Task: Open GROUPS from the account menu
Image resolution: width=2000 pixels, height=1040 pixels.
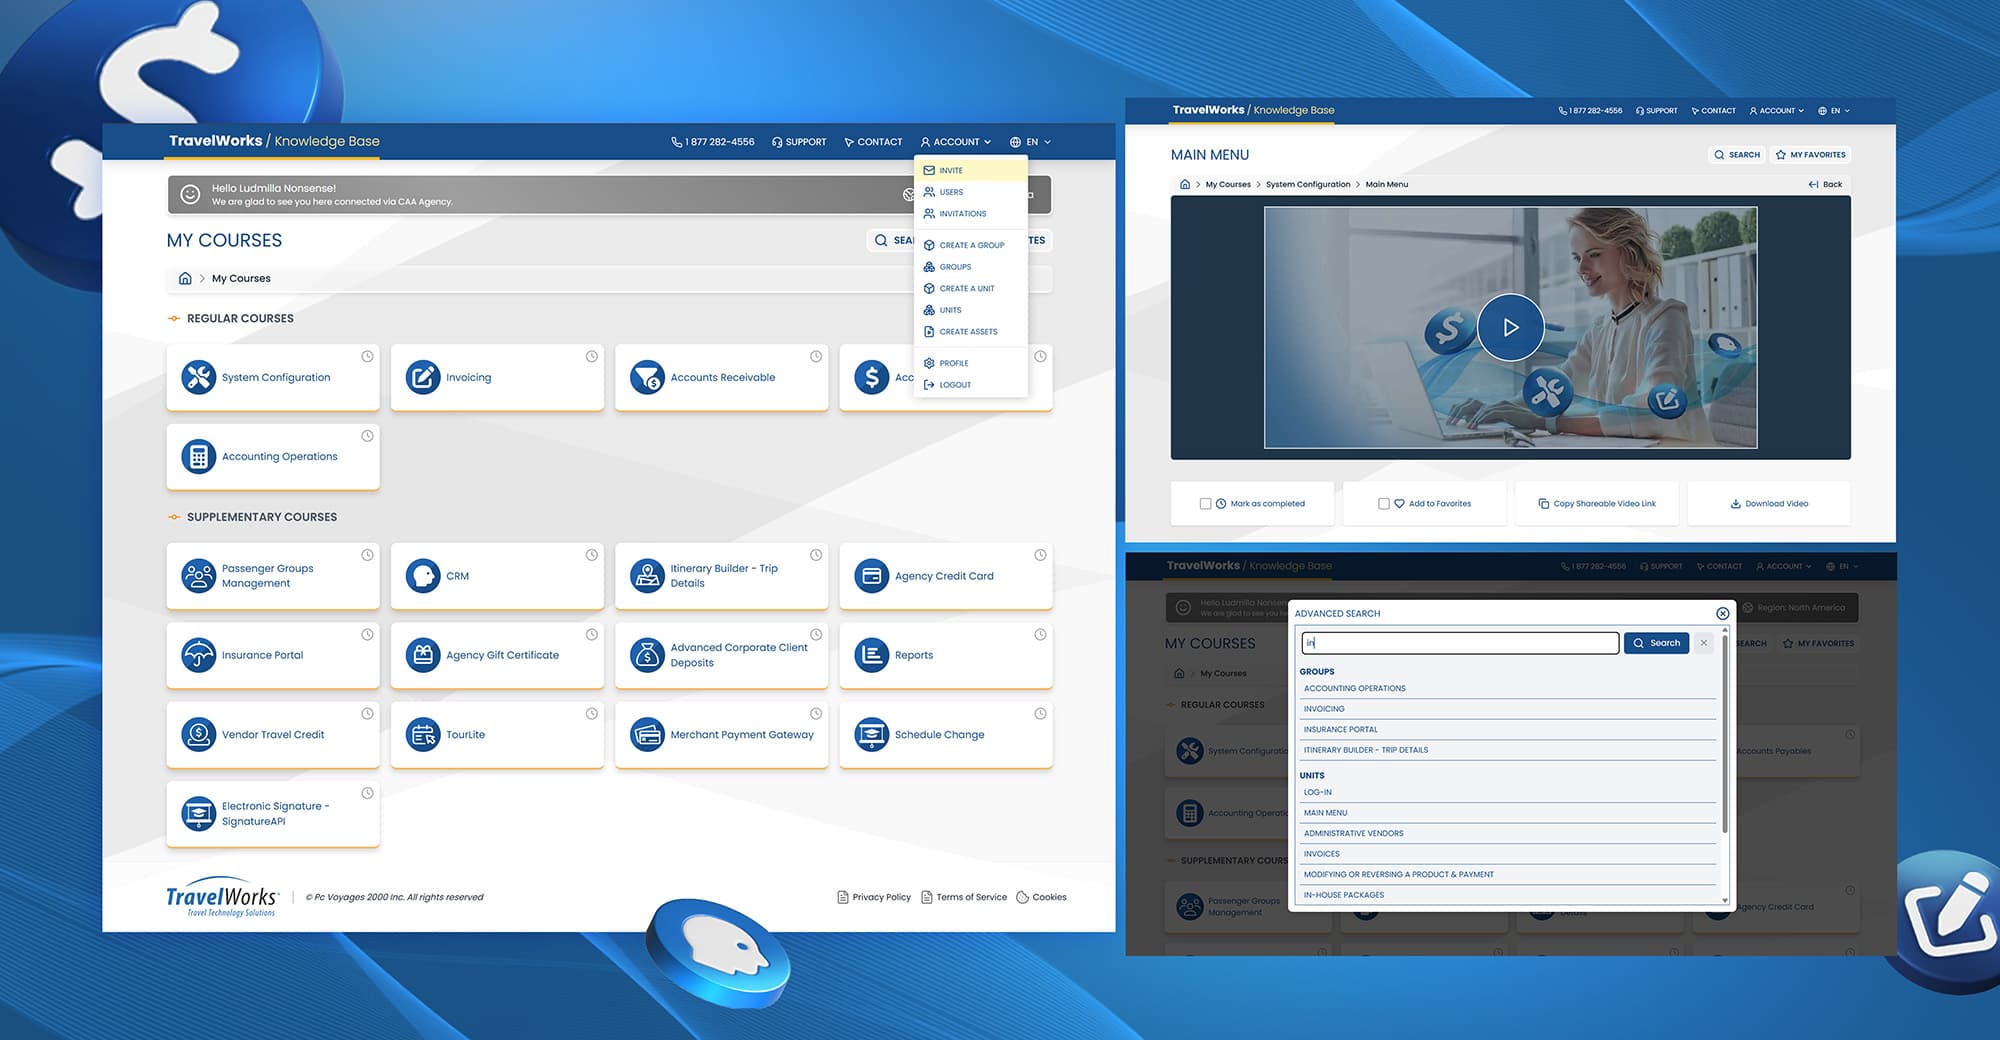Action: 970,267
